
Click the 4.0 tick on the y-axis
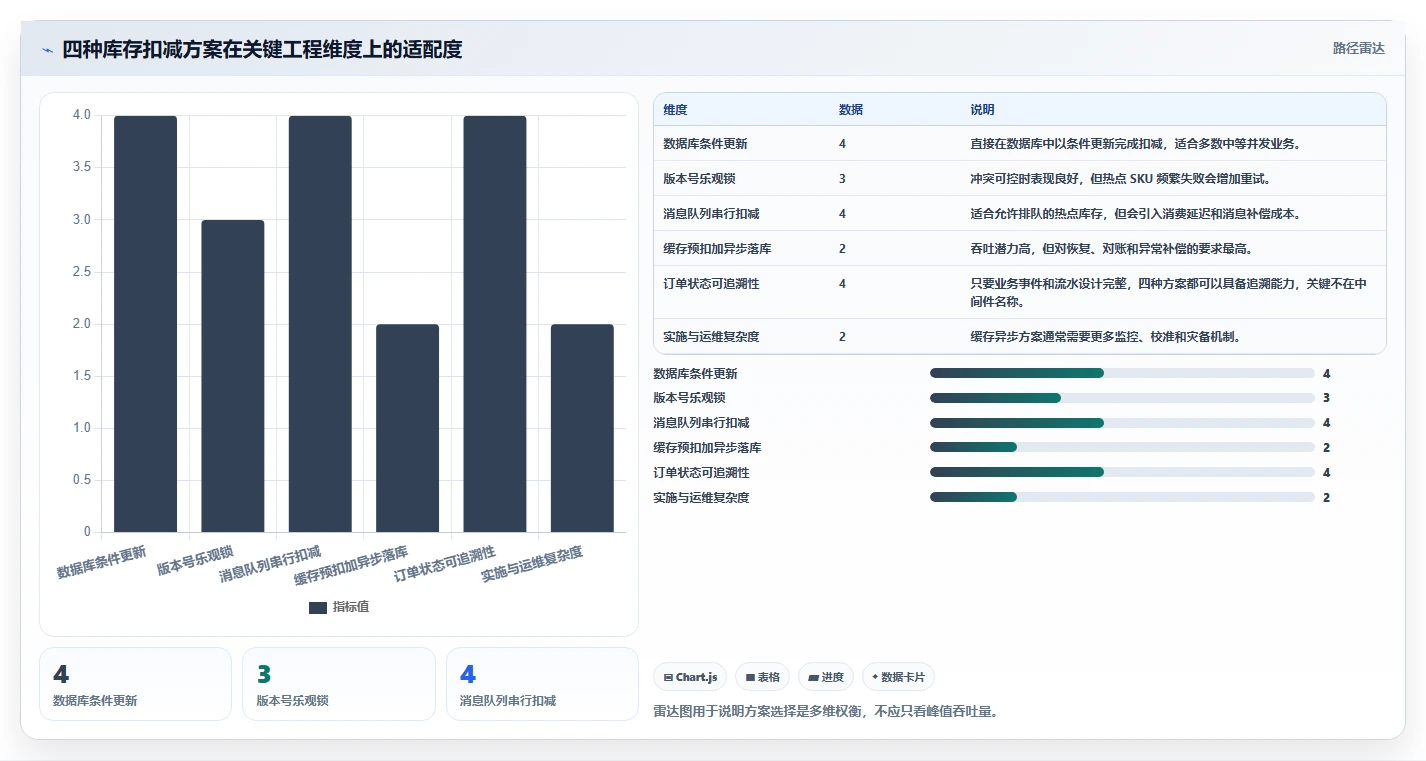[82, 115]
